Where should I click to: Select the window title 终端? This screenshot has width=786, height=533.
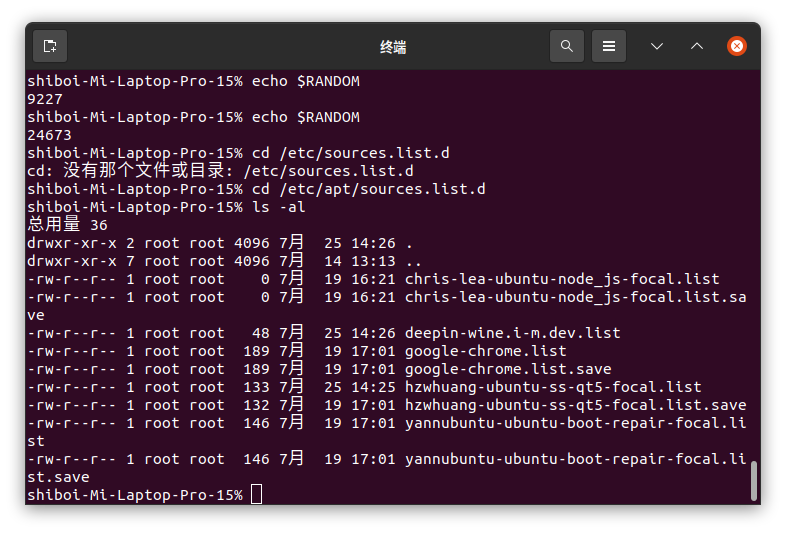[x=393, y=47]
